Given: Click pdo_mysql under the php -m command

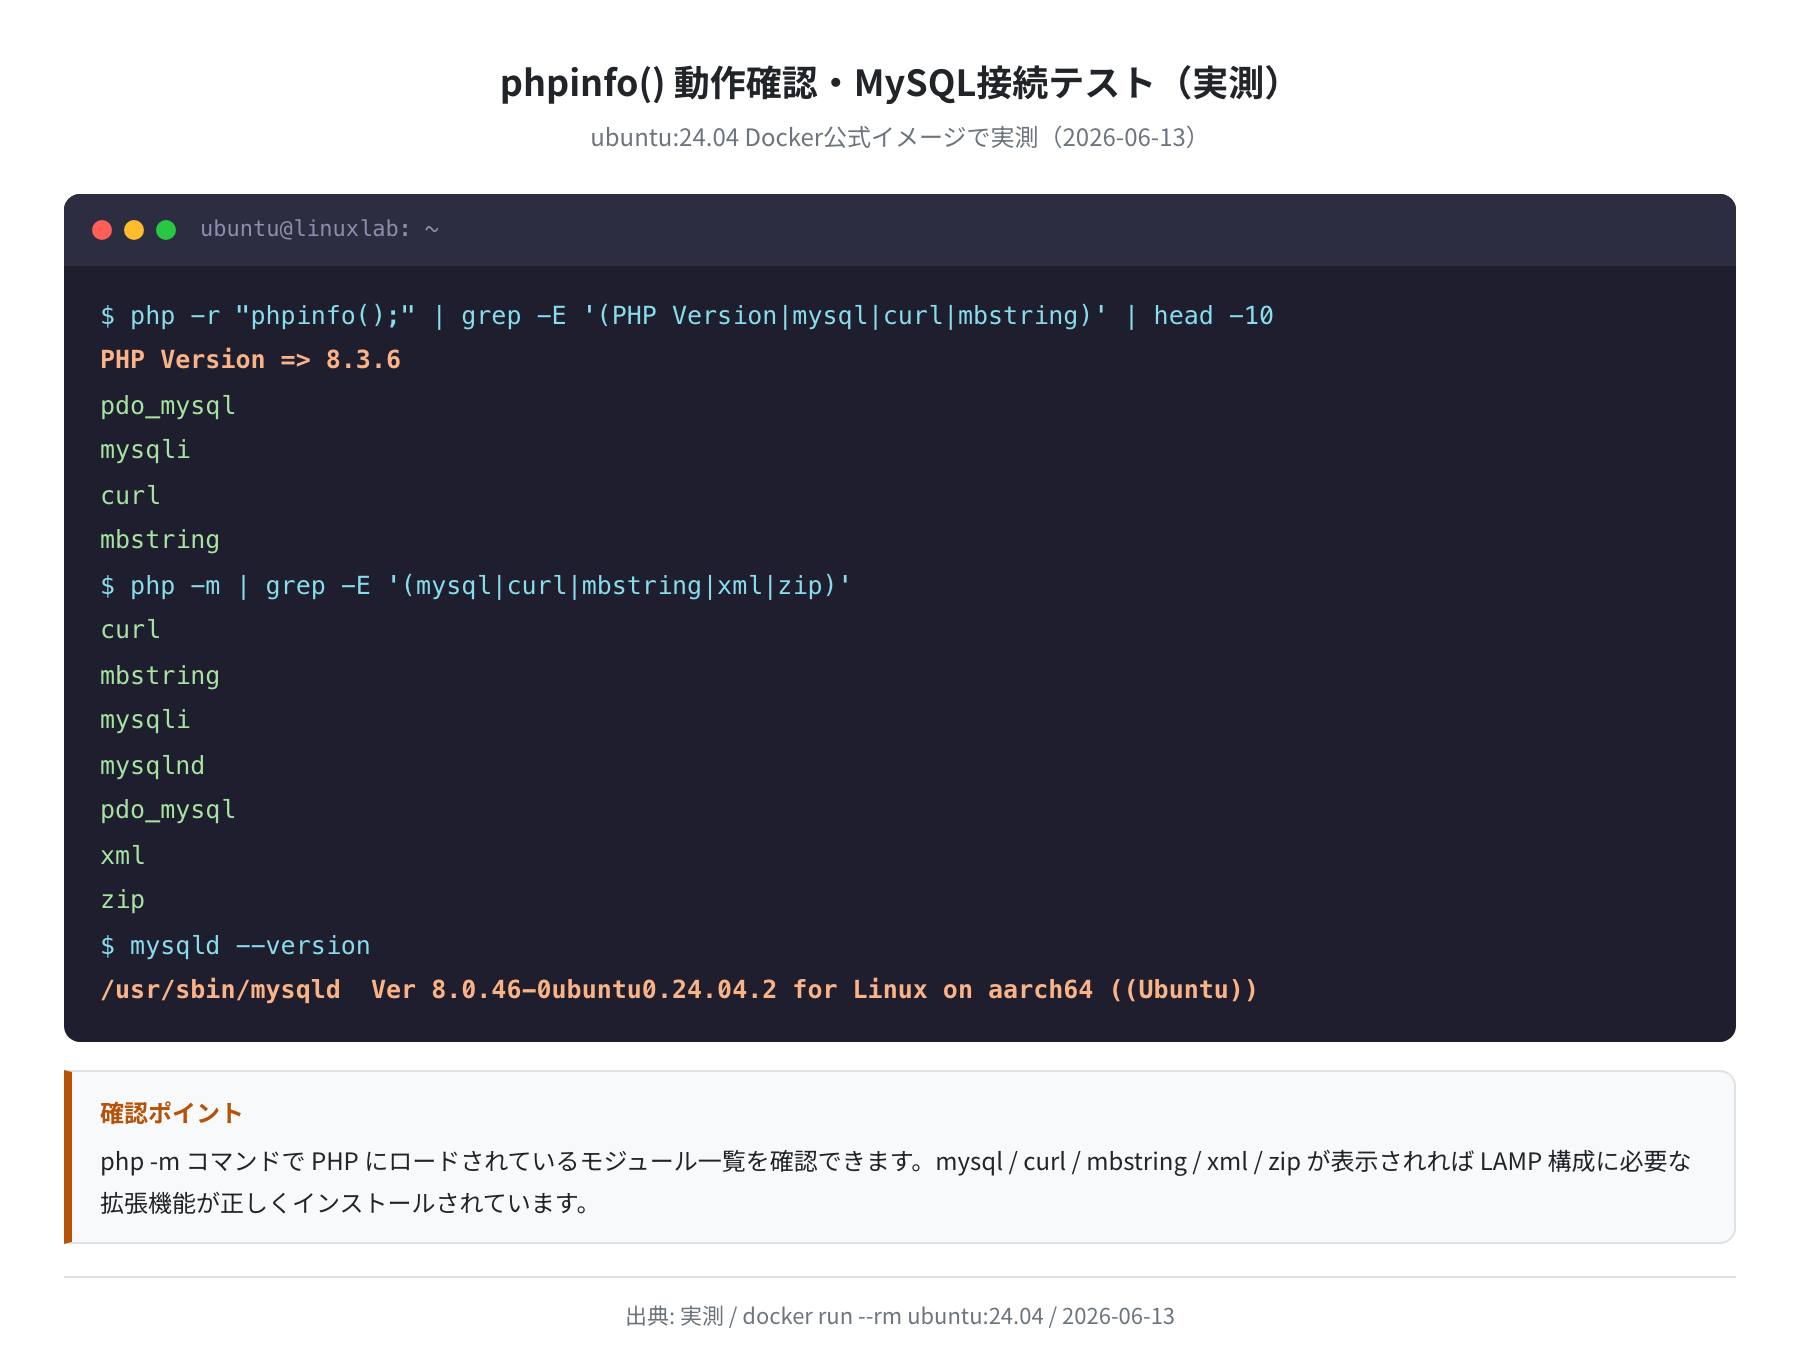Looking at the screenshot, I should tap(168, 810).
